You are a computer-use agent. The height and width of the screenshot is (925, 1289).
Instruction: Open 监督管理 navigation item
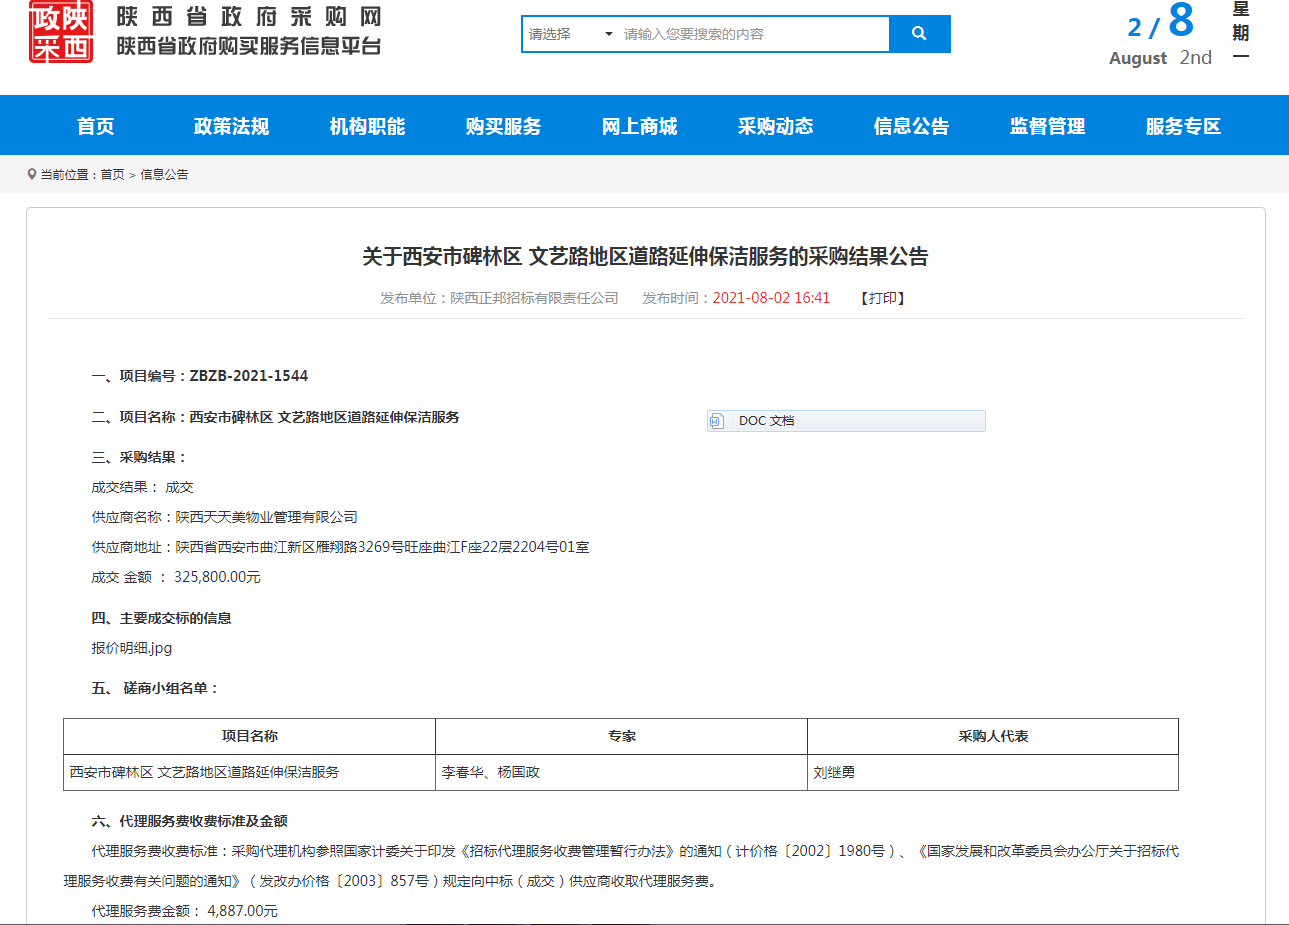tap(1047, 126)
